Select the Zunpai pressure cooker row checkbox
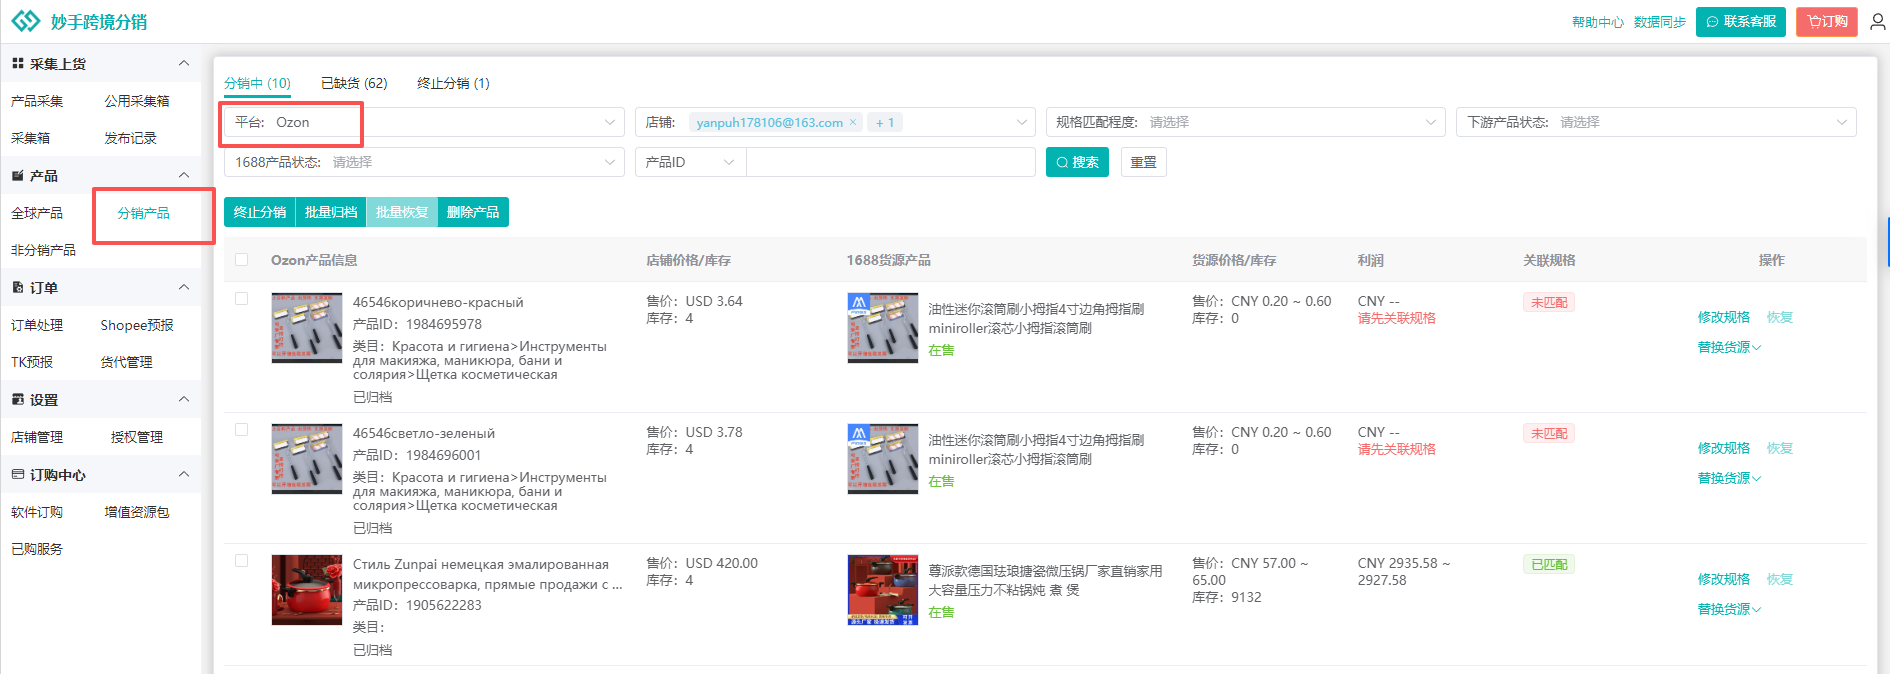This screenshot has width=1890, height=674. (241, 561)
